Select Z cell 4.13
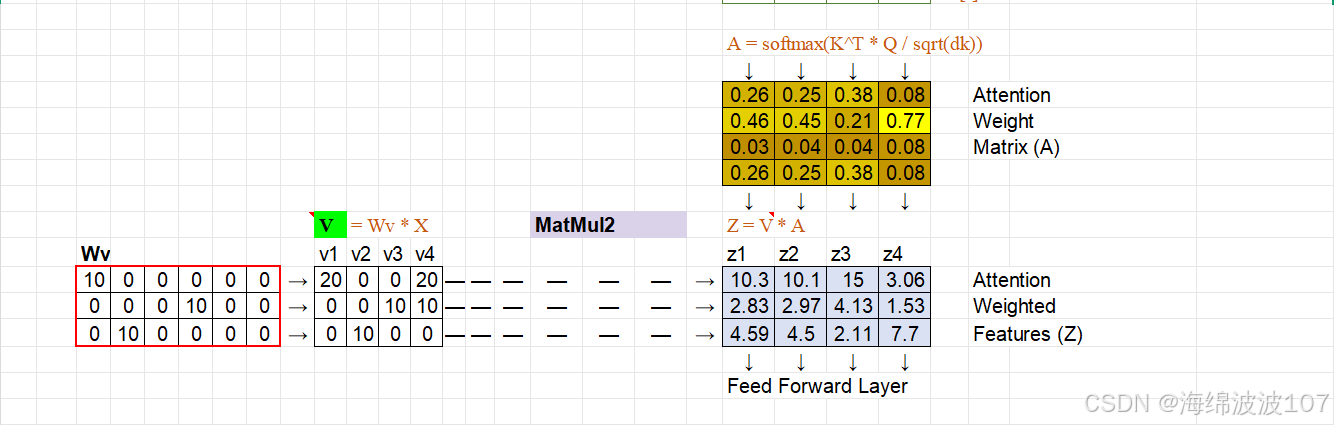 coord(852,306)
